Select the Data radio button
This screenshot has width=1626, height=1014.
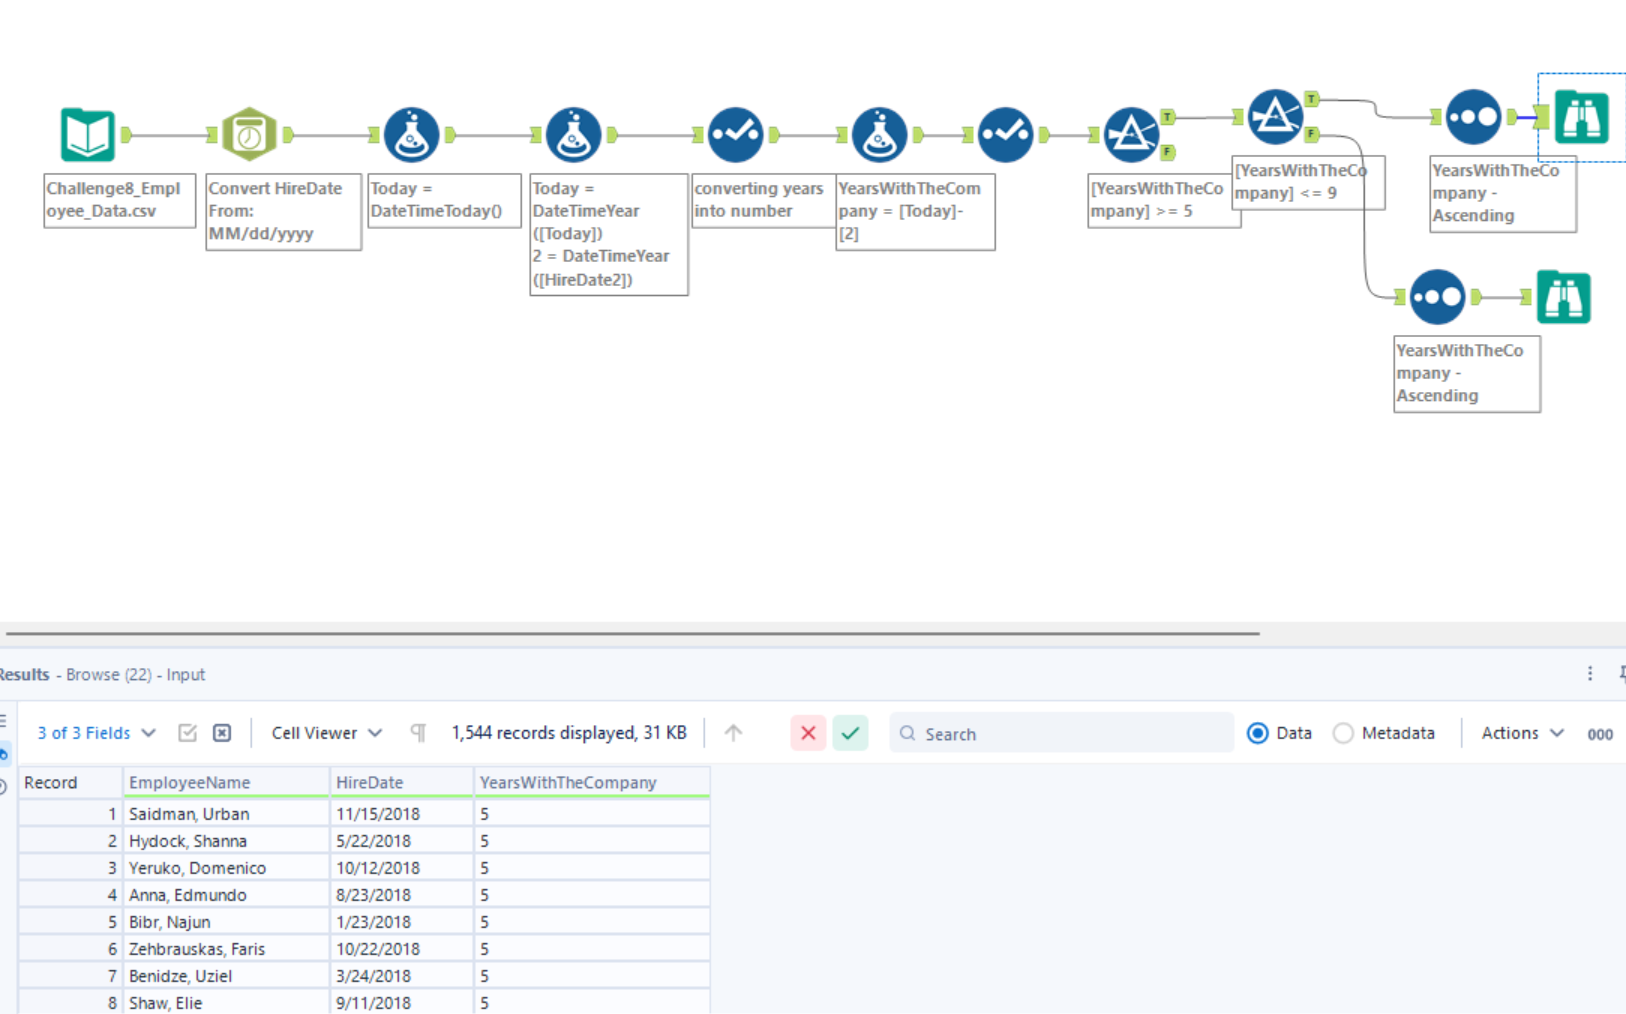tap(1258, 733)
